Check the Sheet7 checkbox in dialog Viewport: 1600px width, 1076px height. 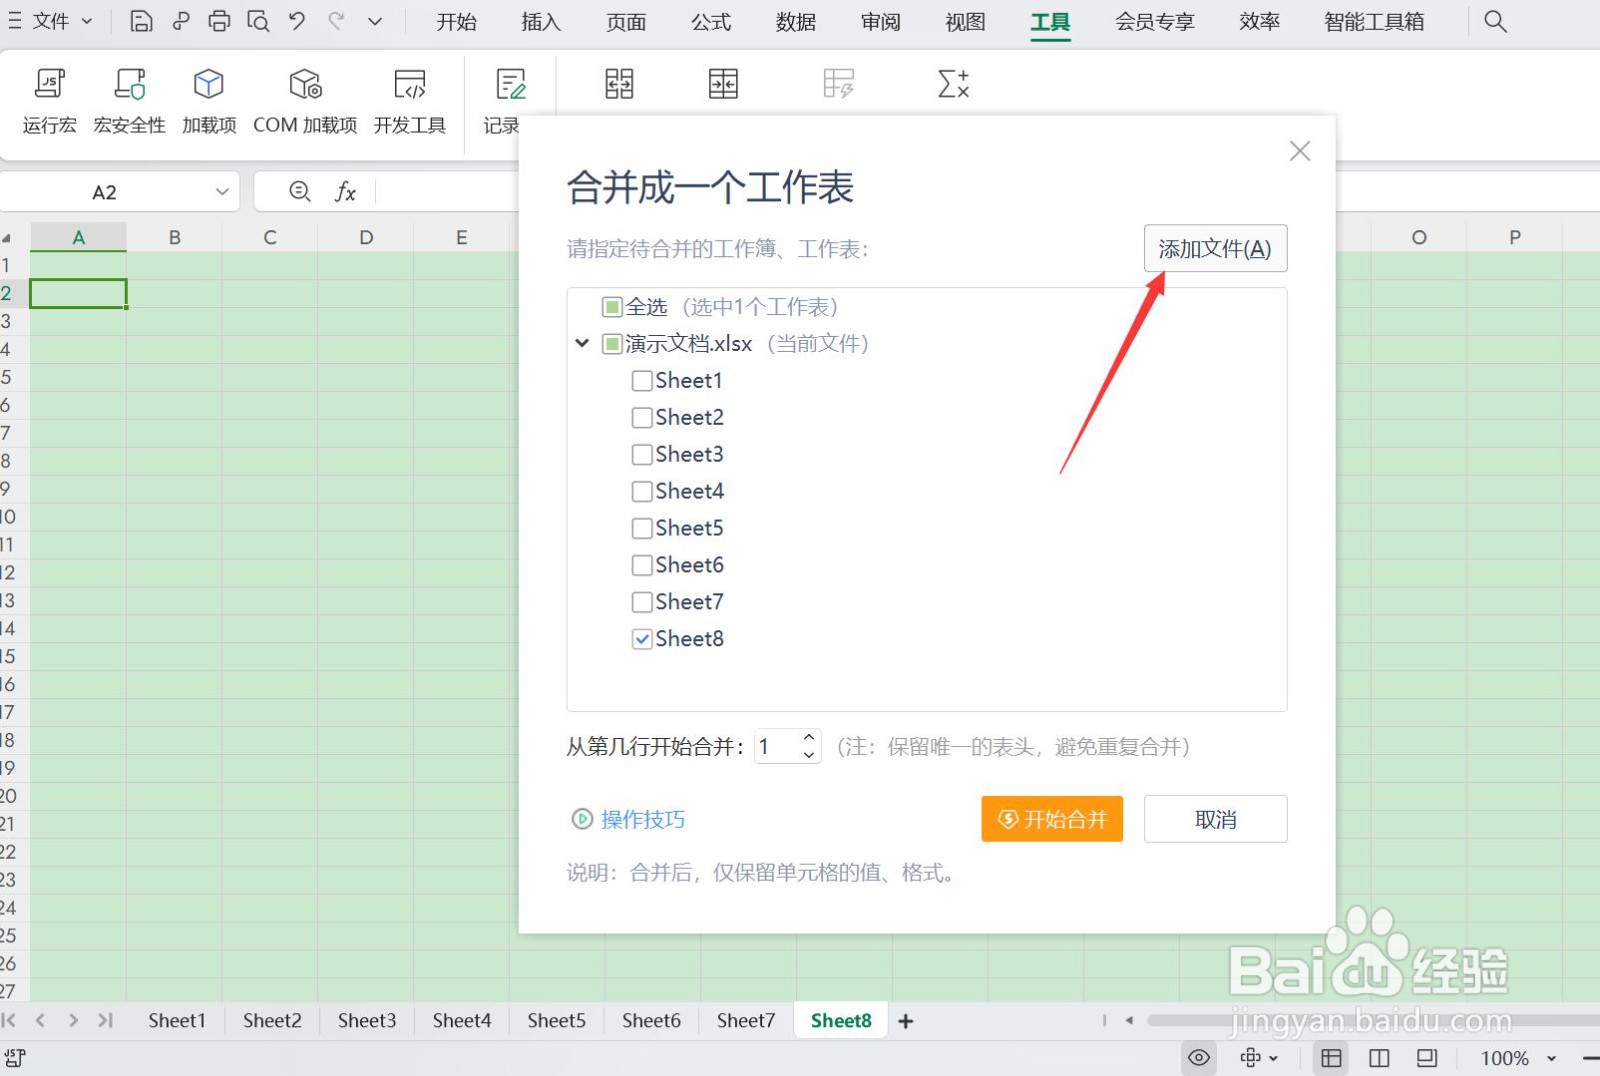click(x=642, y=602)
